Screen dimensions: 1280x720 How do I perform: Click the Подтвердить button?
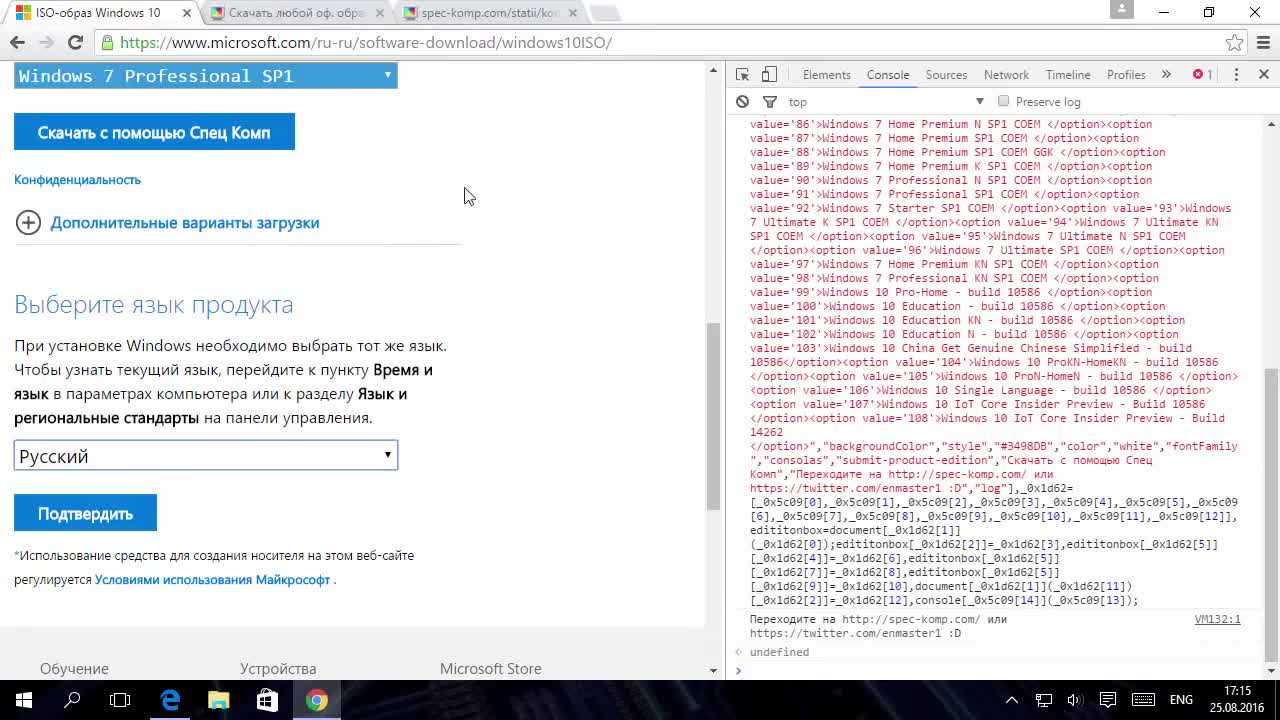coord(85,513)
